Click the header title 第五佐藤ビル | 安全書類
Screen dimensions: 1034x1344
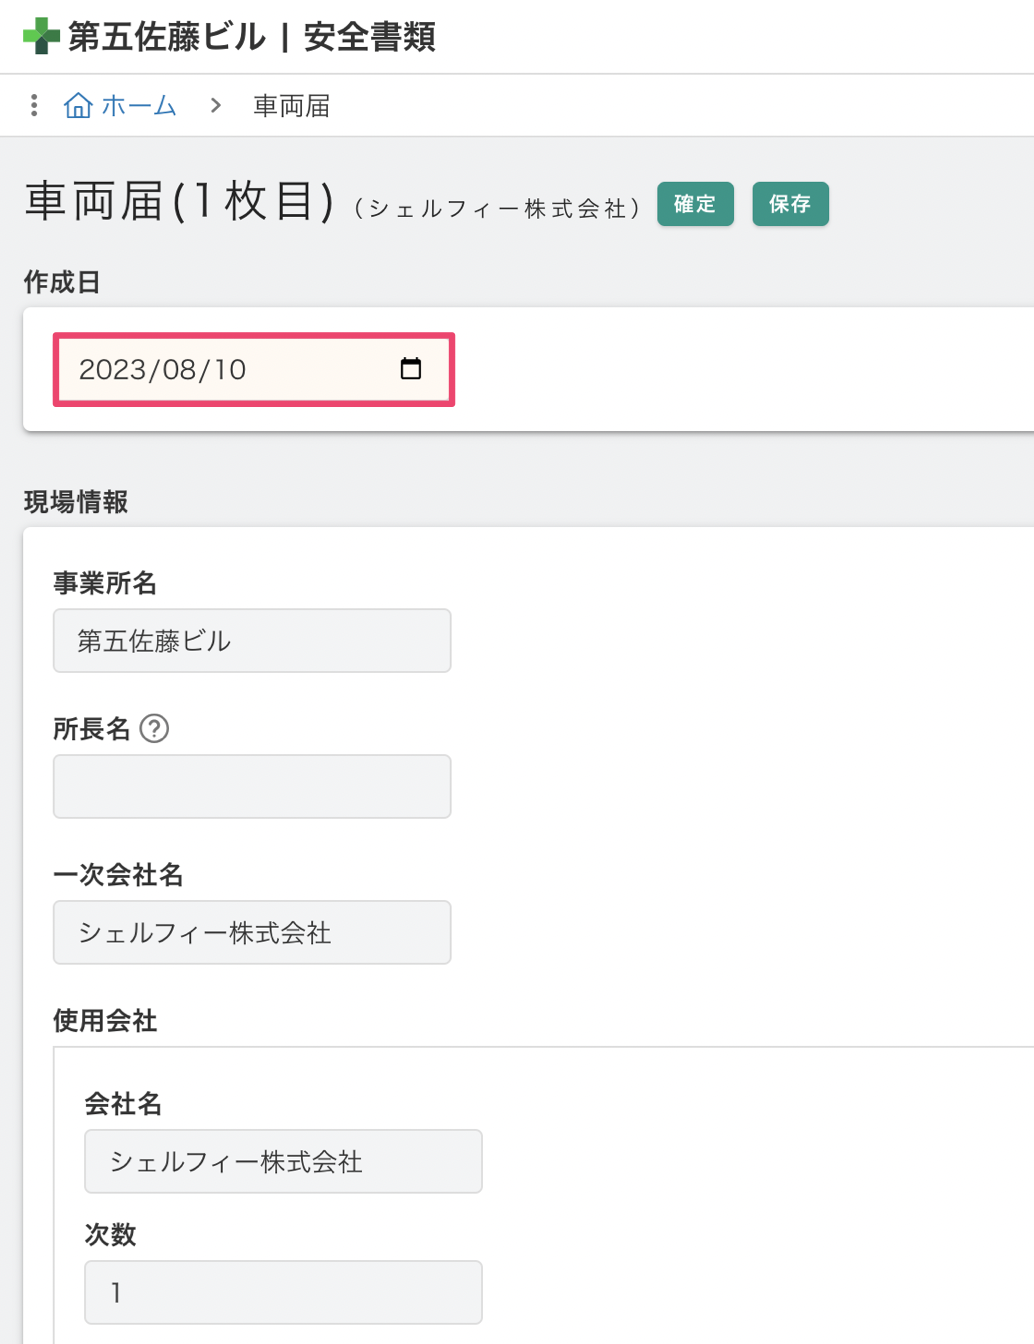(x=252, y=37)
